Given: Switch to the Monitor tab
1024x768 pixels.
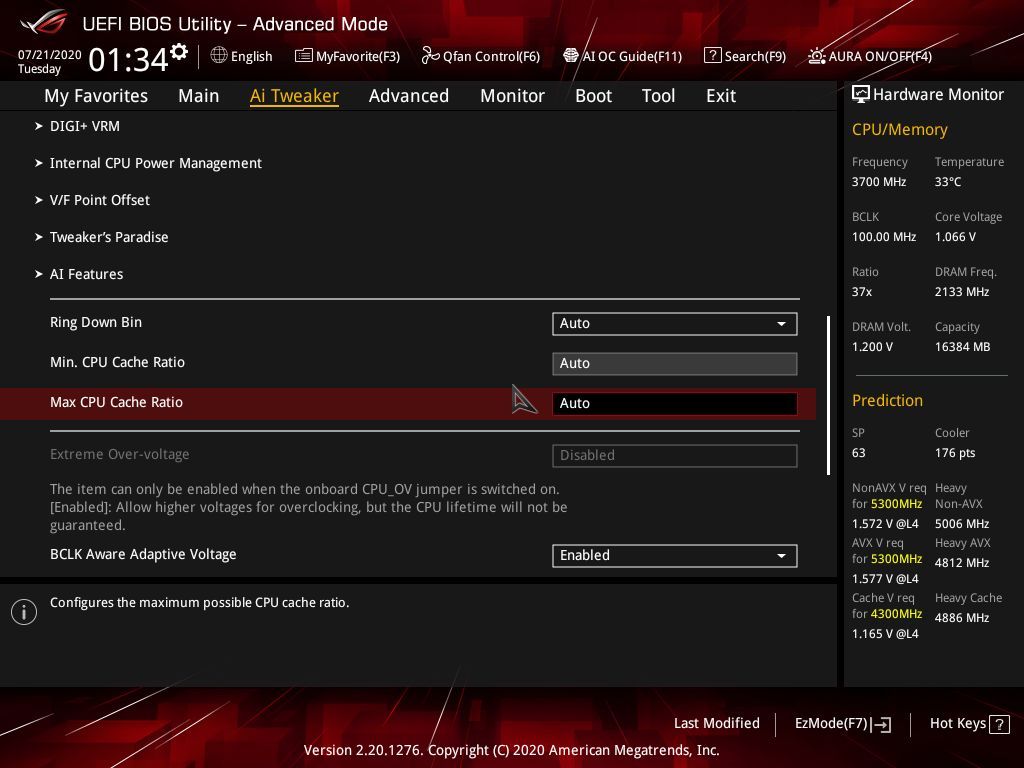Looking at the screenshot, I should [x=513, y=96].
